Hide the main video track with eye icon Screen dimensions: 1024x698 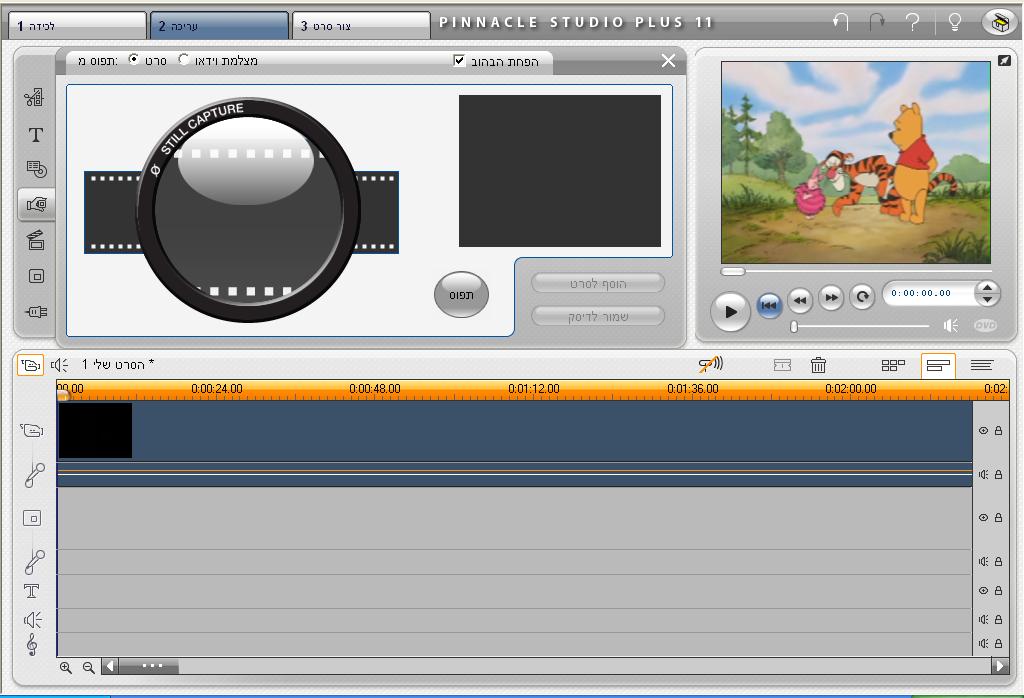984,430
